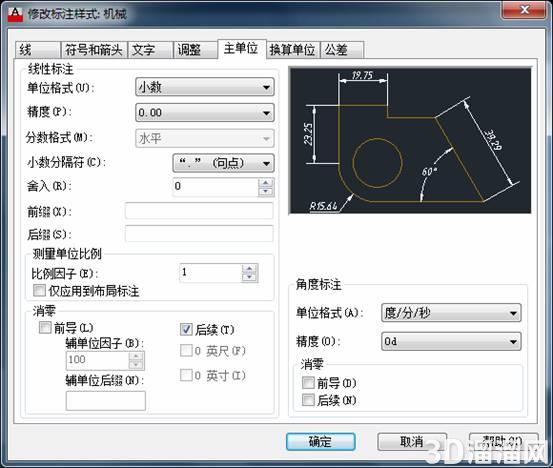This screenshot has height=468, width=553.
Task: Click the 辅单位后缀(N) text field
Action: point(105,401)
